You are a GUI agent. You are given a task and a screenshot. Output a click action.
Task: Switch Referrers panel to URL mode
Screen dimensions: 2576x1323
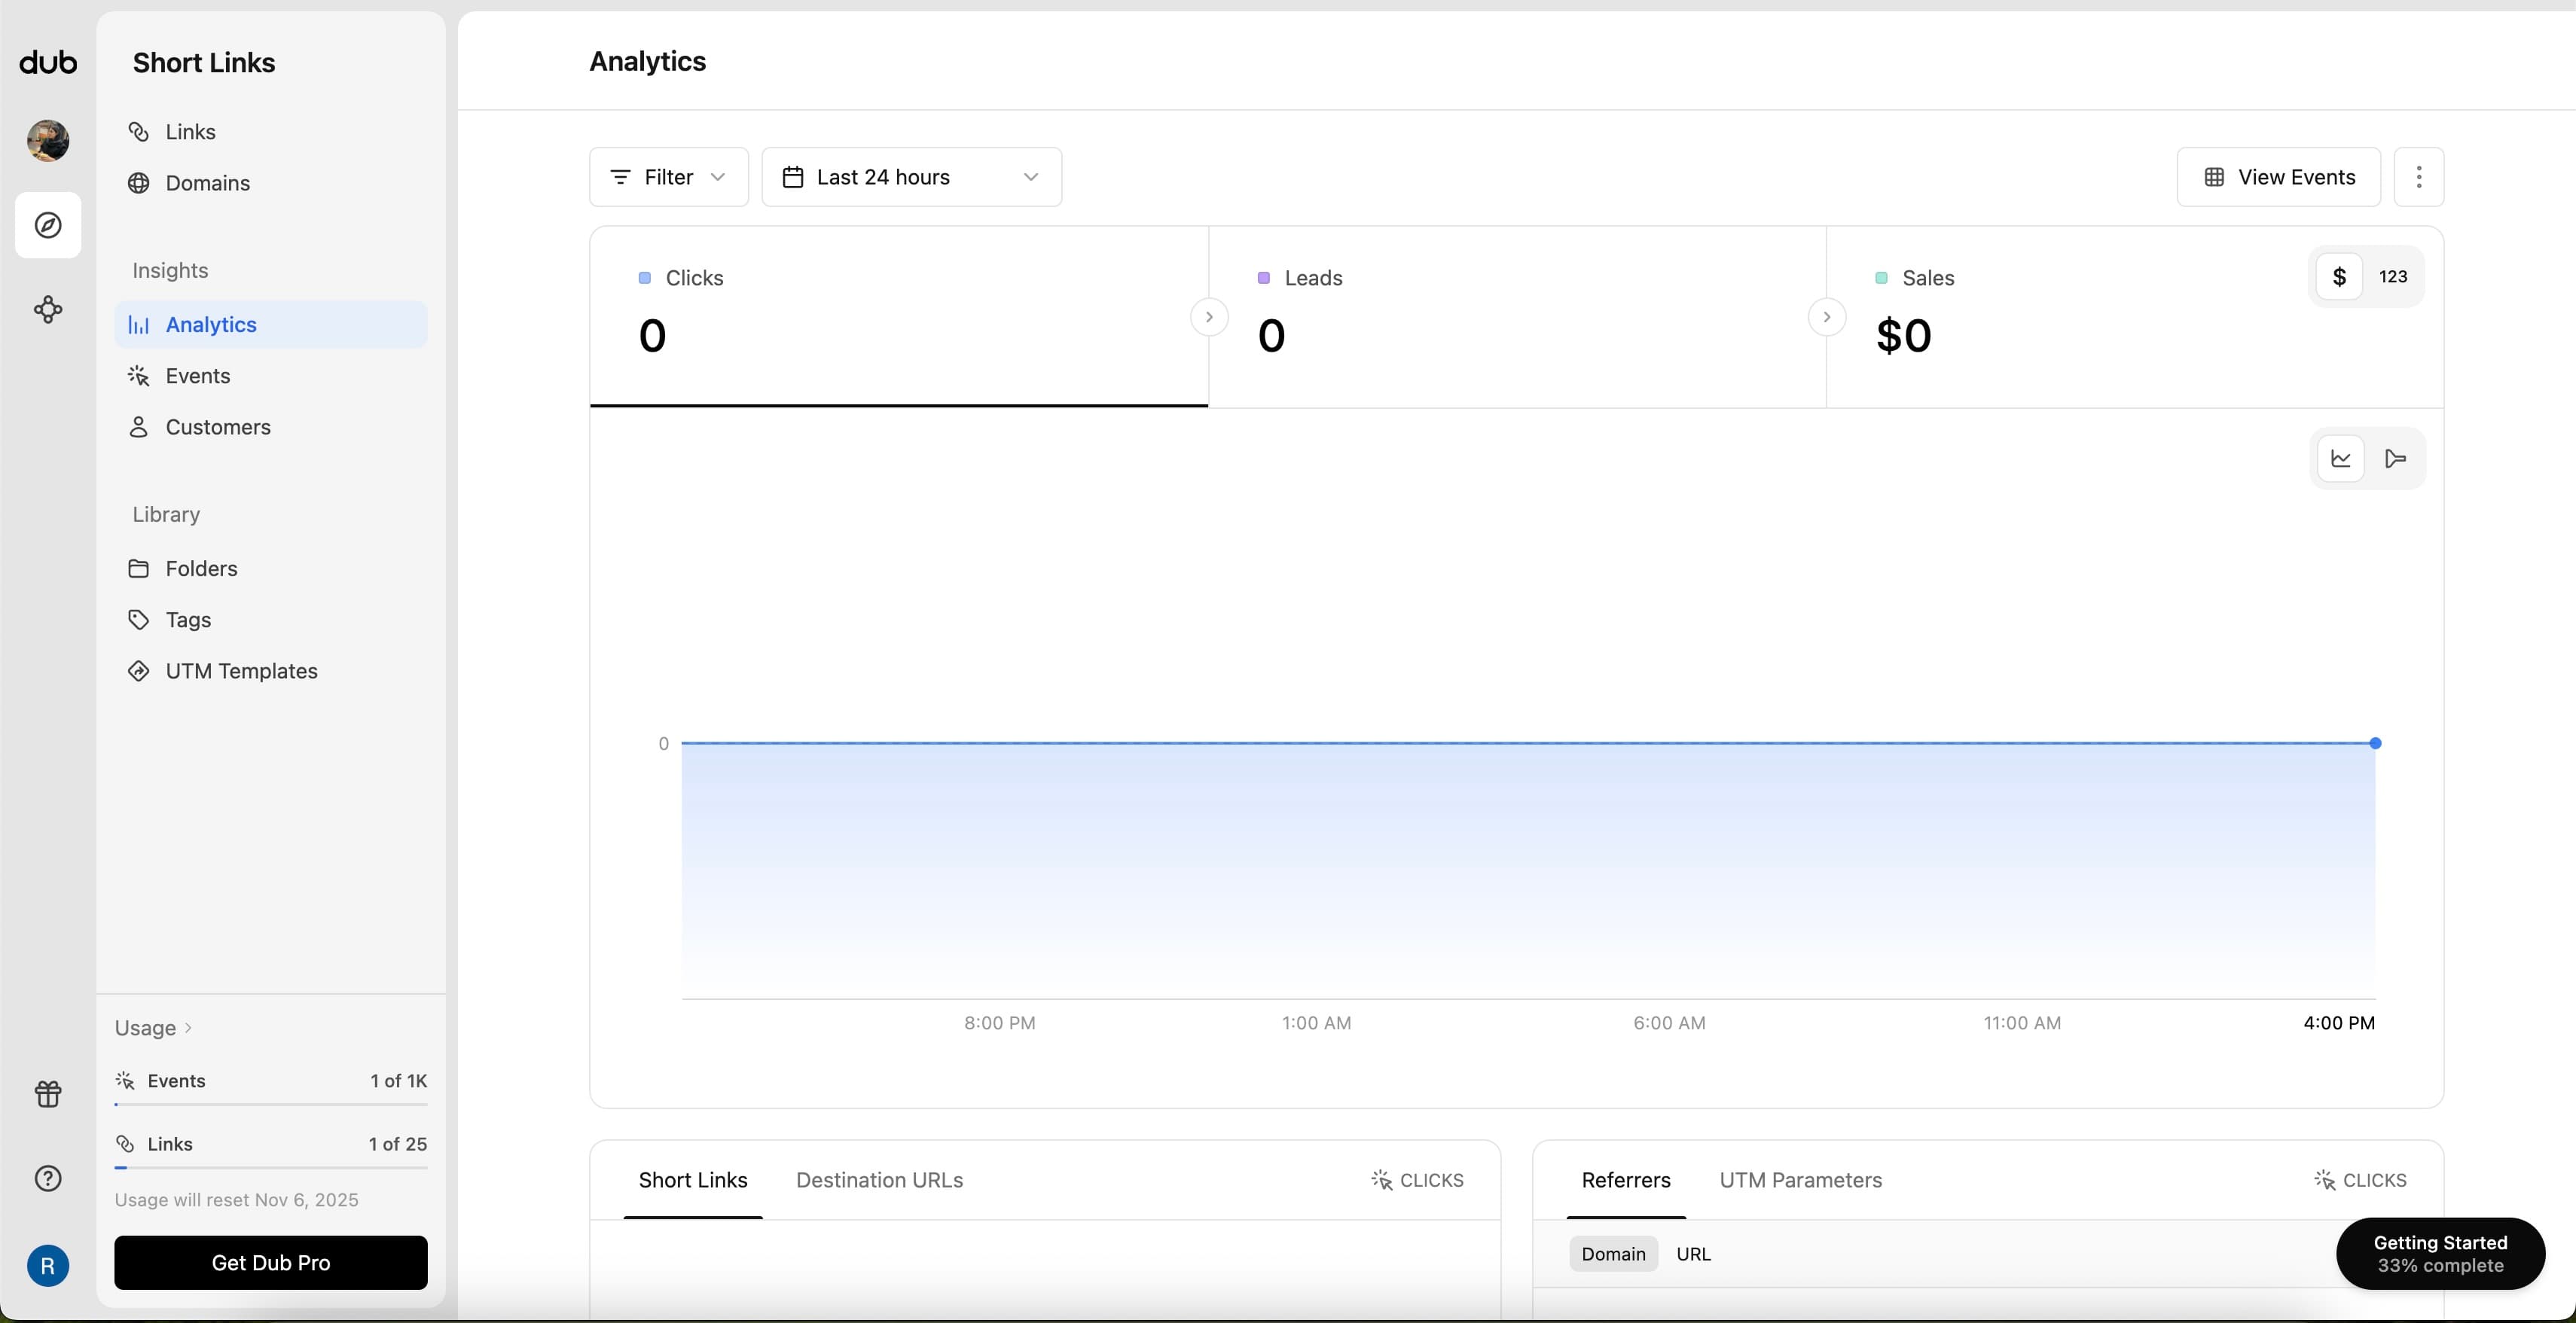click(x=1693, y=1254)
